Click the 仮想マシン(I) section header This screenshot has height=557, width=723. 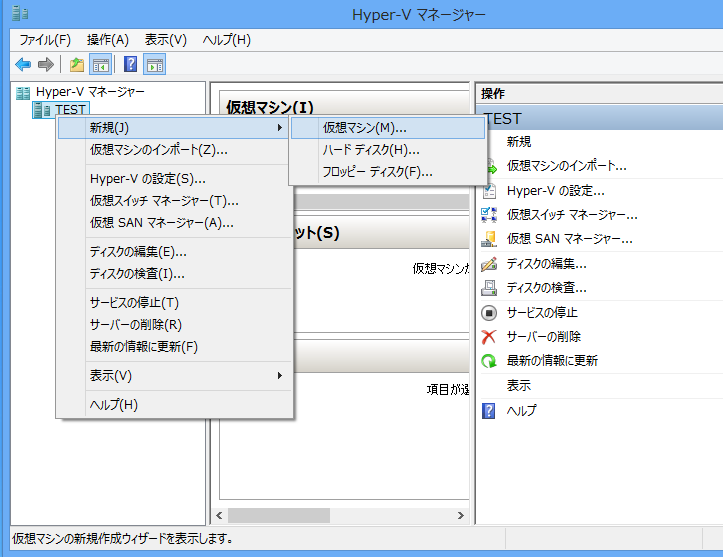tap(270, 107)
